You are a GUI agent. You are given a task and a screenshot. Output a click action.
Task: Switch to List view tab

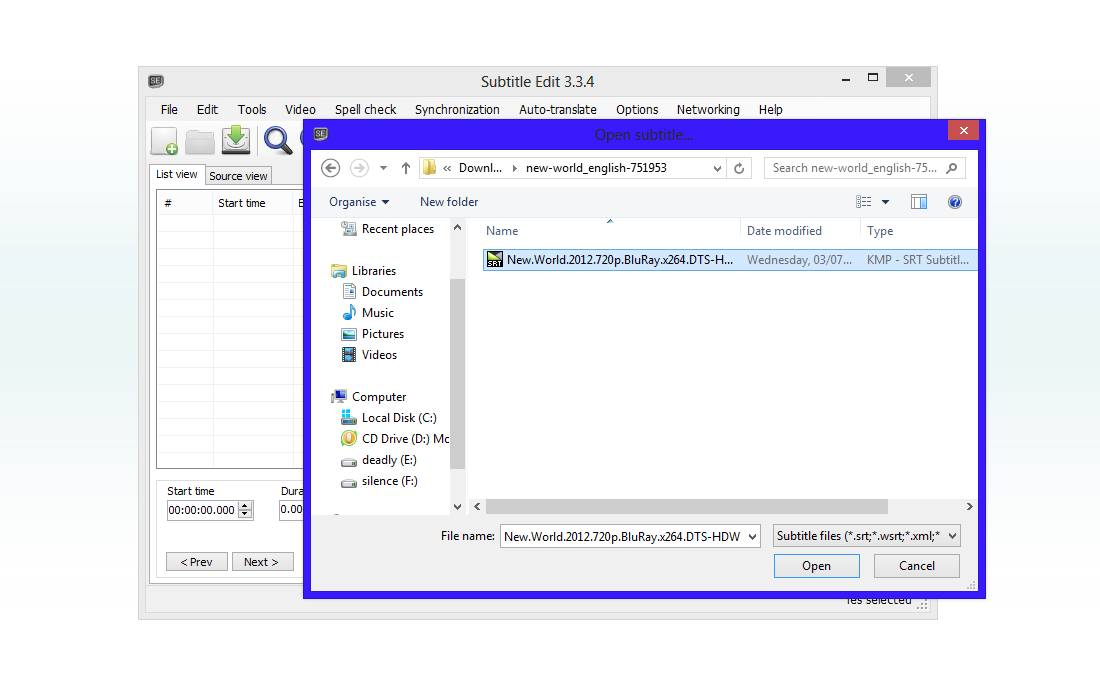coord(177,175)
